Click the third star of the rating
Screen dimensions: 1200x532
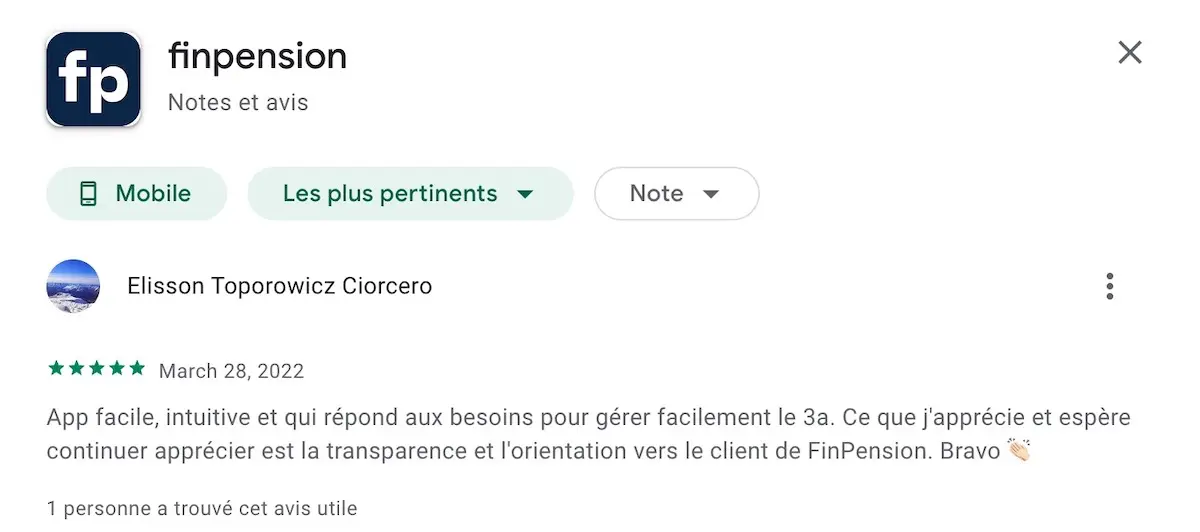point(96,369)
